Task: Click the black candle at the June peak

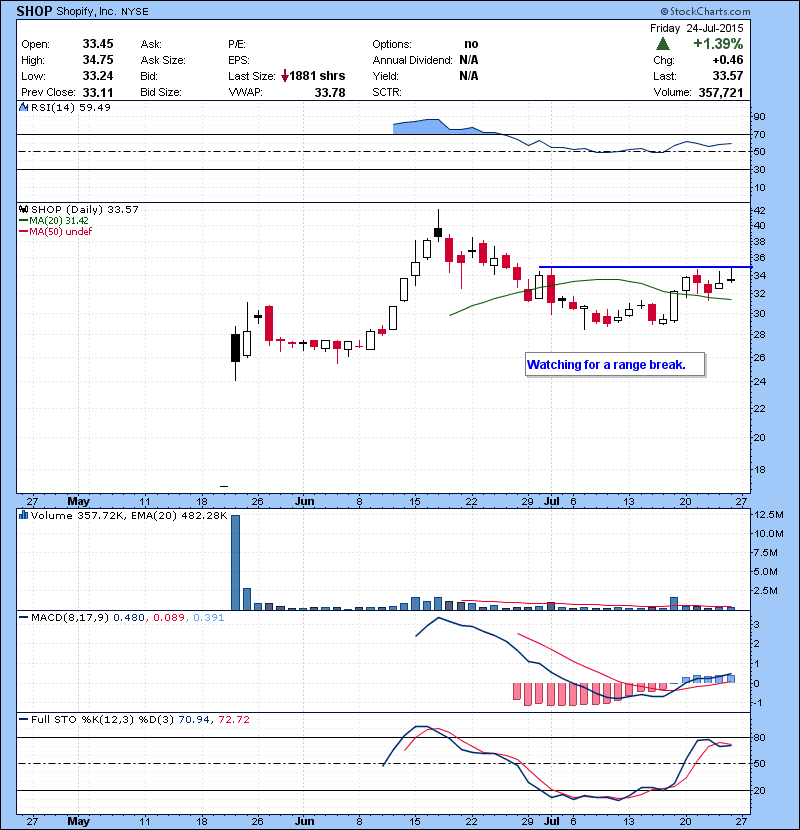Action: [438, 232]
